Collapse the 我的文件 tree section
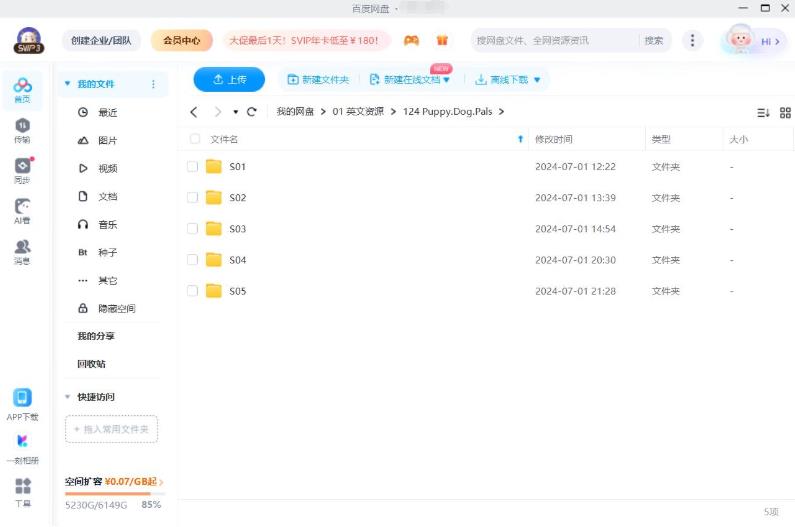The width and height of the screenshot is (795, 527). (67, 84)
